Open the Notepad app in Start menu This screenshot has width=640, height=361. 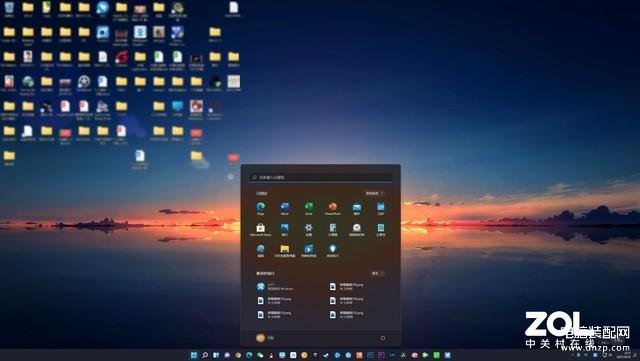coord(381,230)
